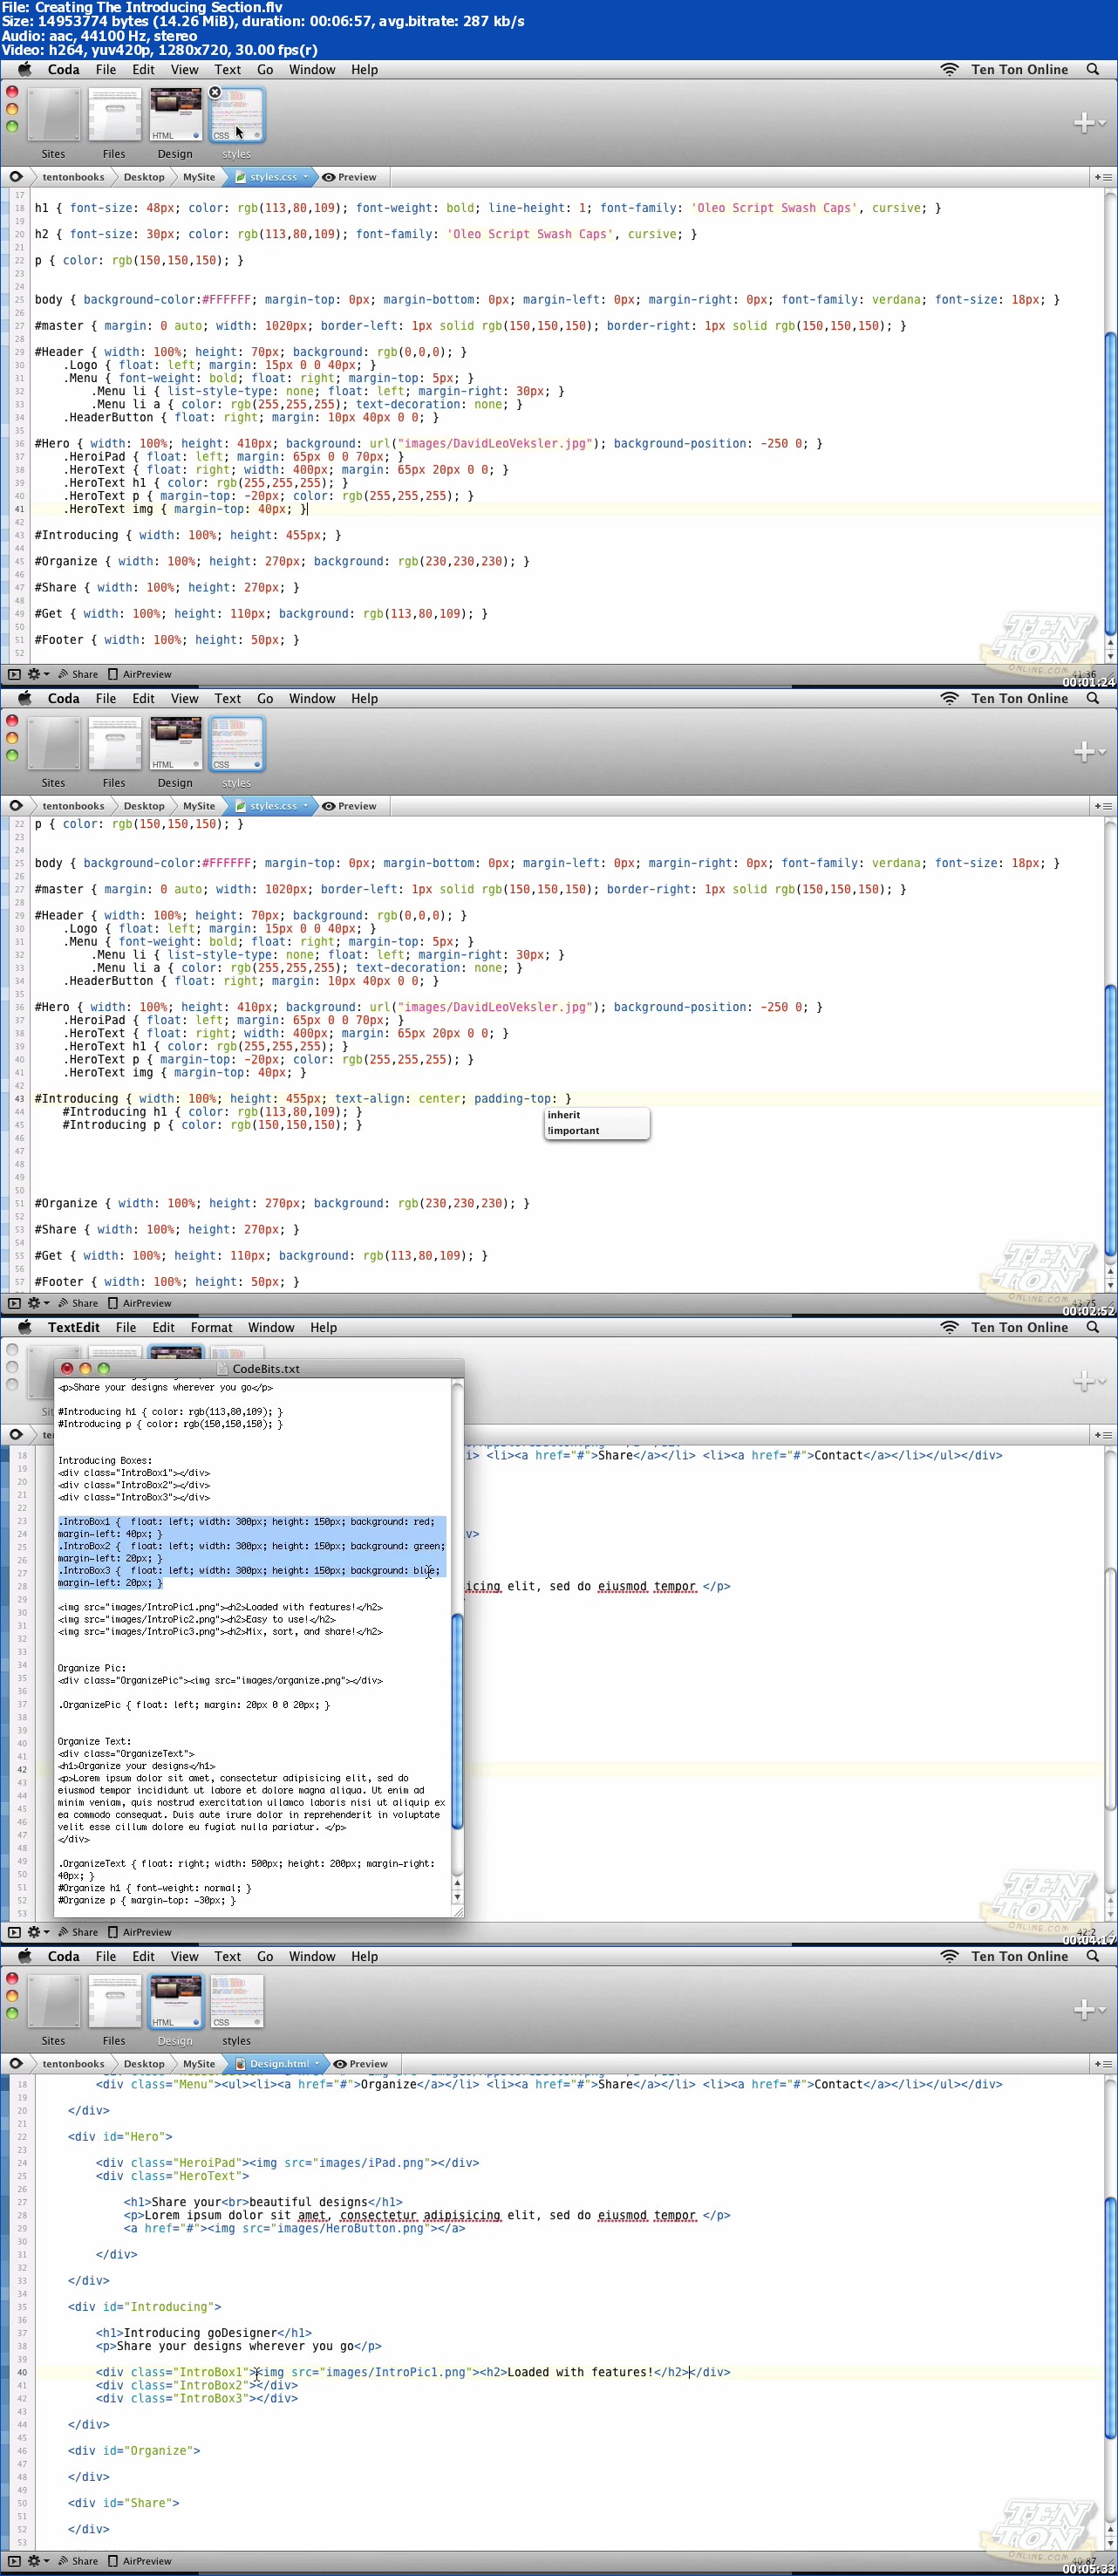Open Design thumbnail in autocomplete frame (00:02:52)
The image size is (1118, 2576).
click(x=175, y=744)
